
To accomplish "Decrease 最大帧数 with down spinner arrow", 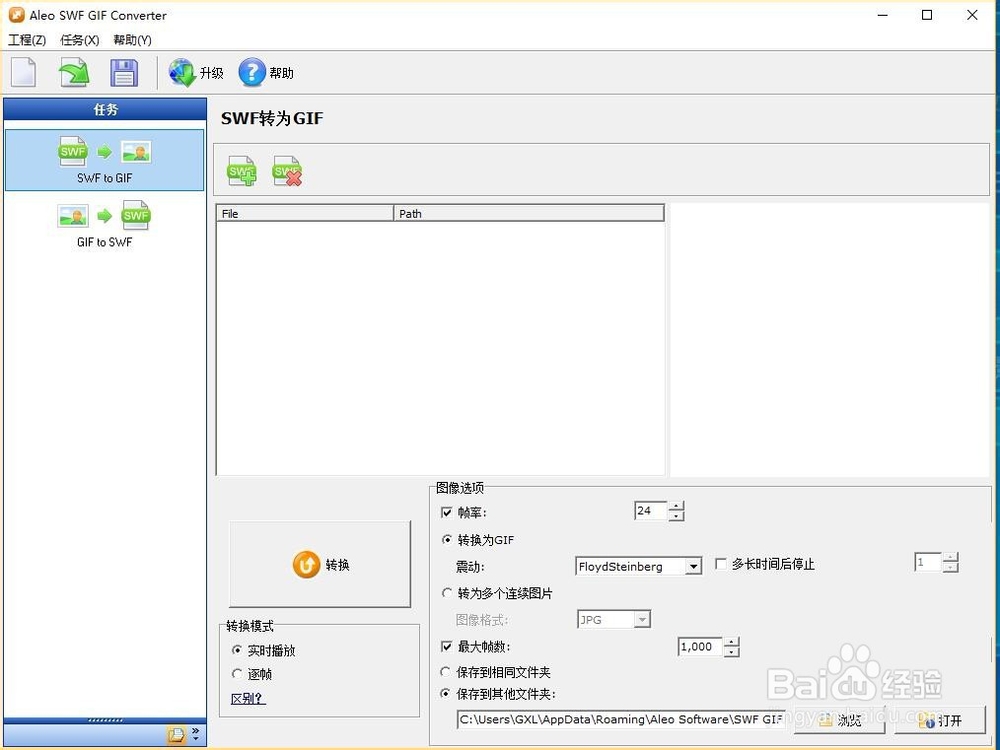I will (732, 652).
